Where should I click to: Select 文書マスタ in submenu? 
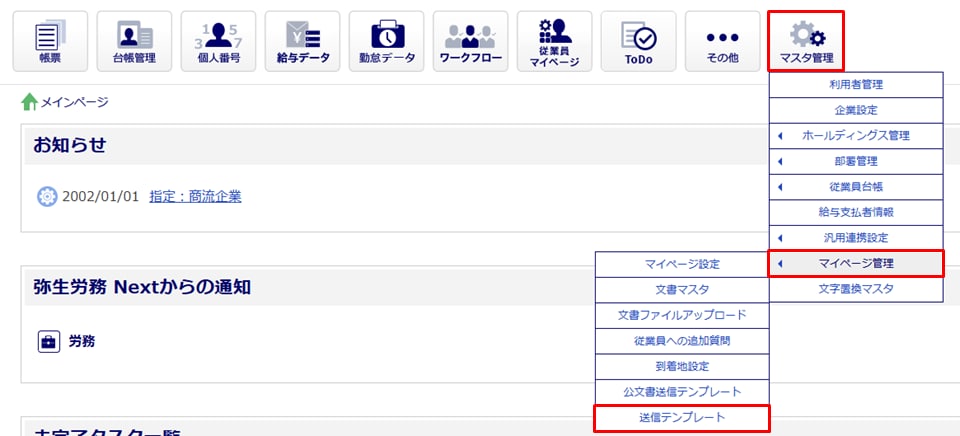tap(682, 289)
